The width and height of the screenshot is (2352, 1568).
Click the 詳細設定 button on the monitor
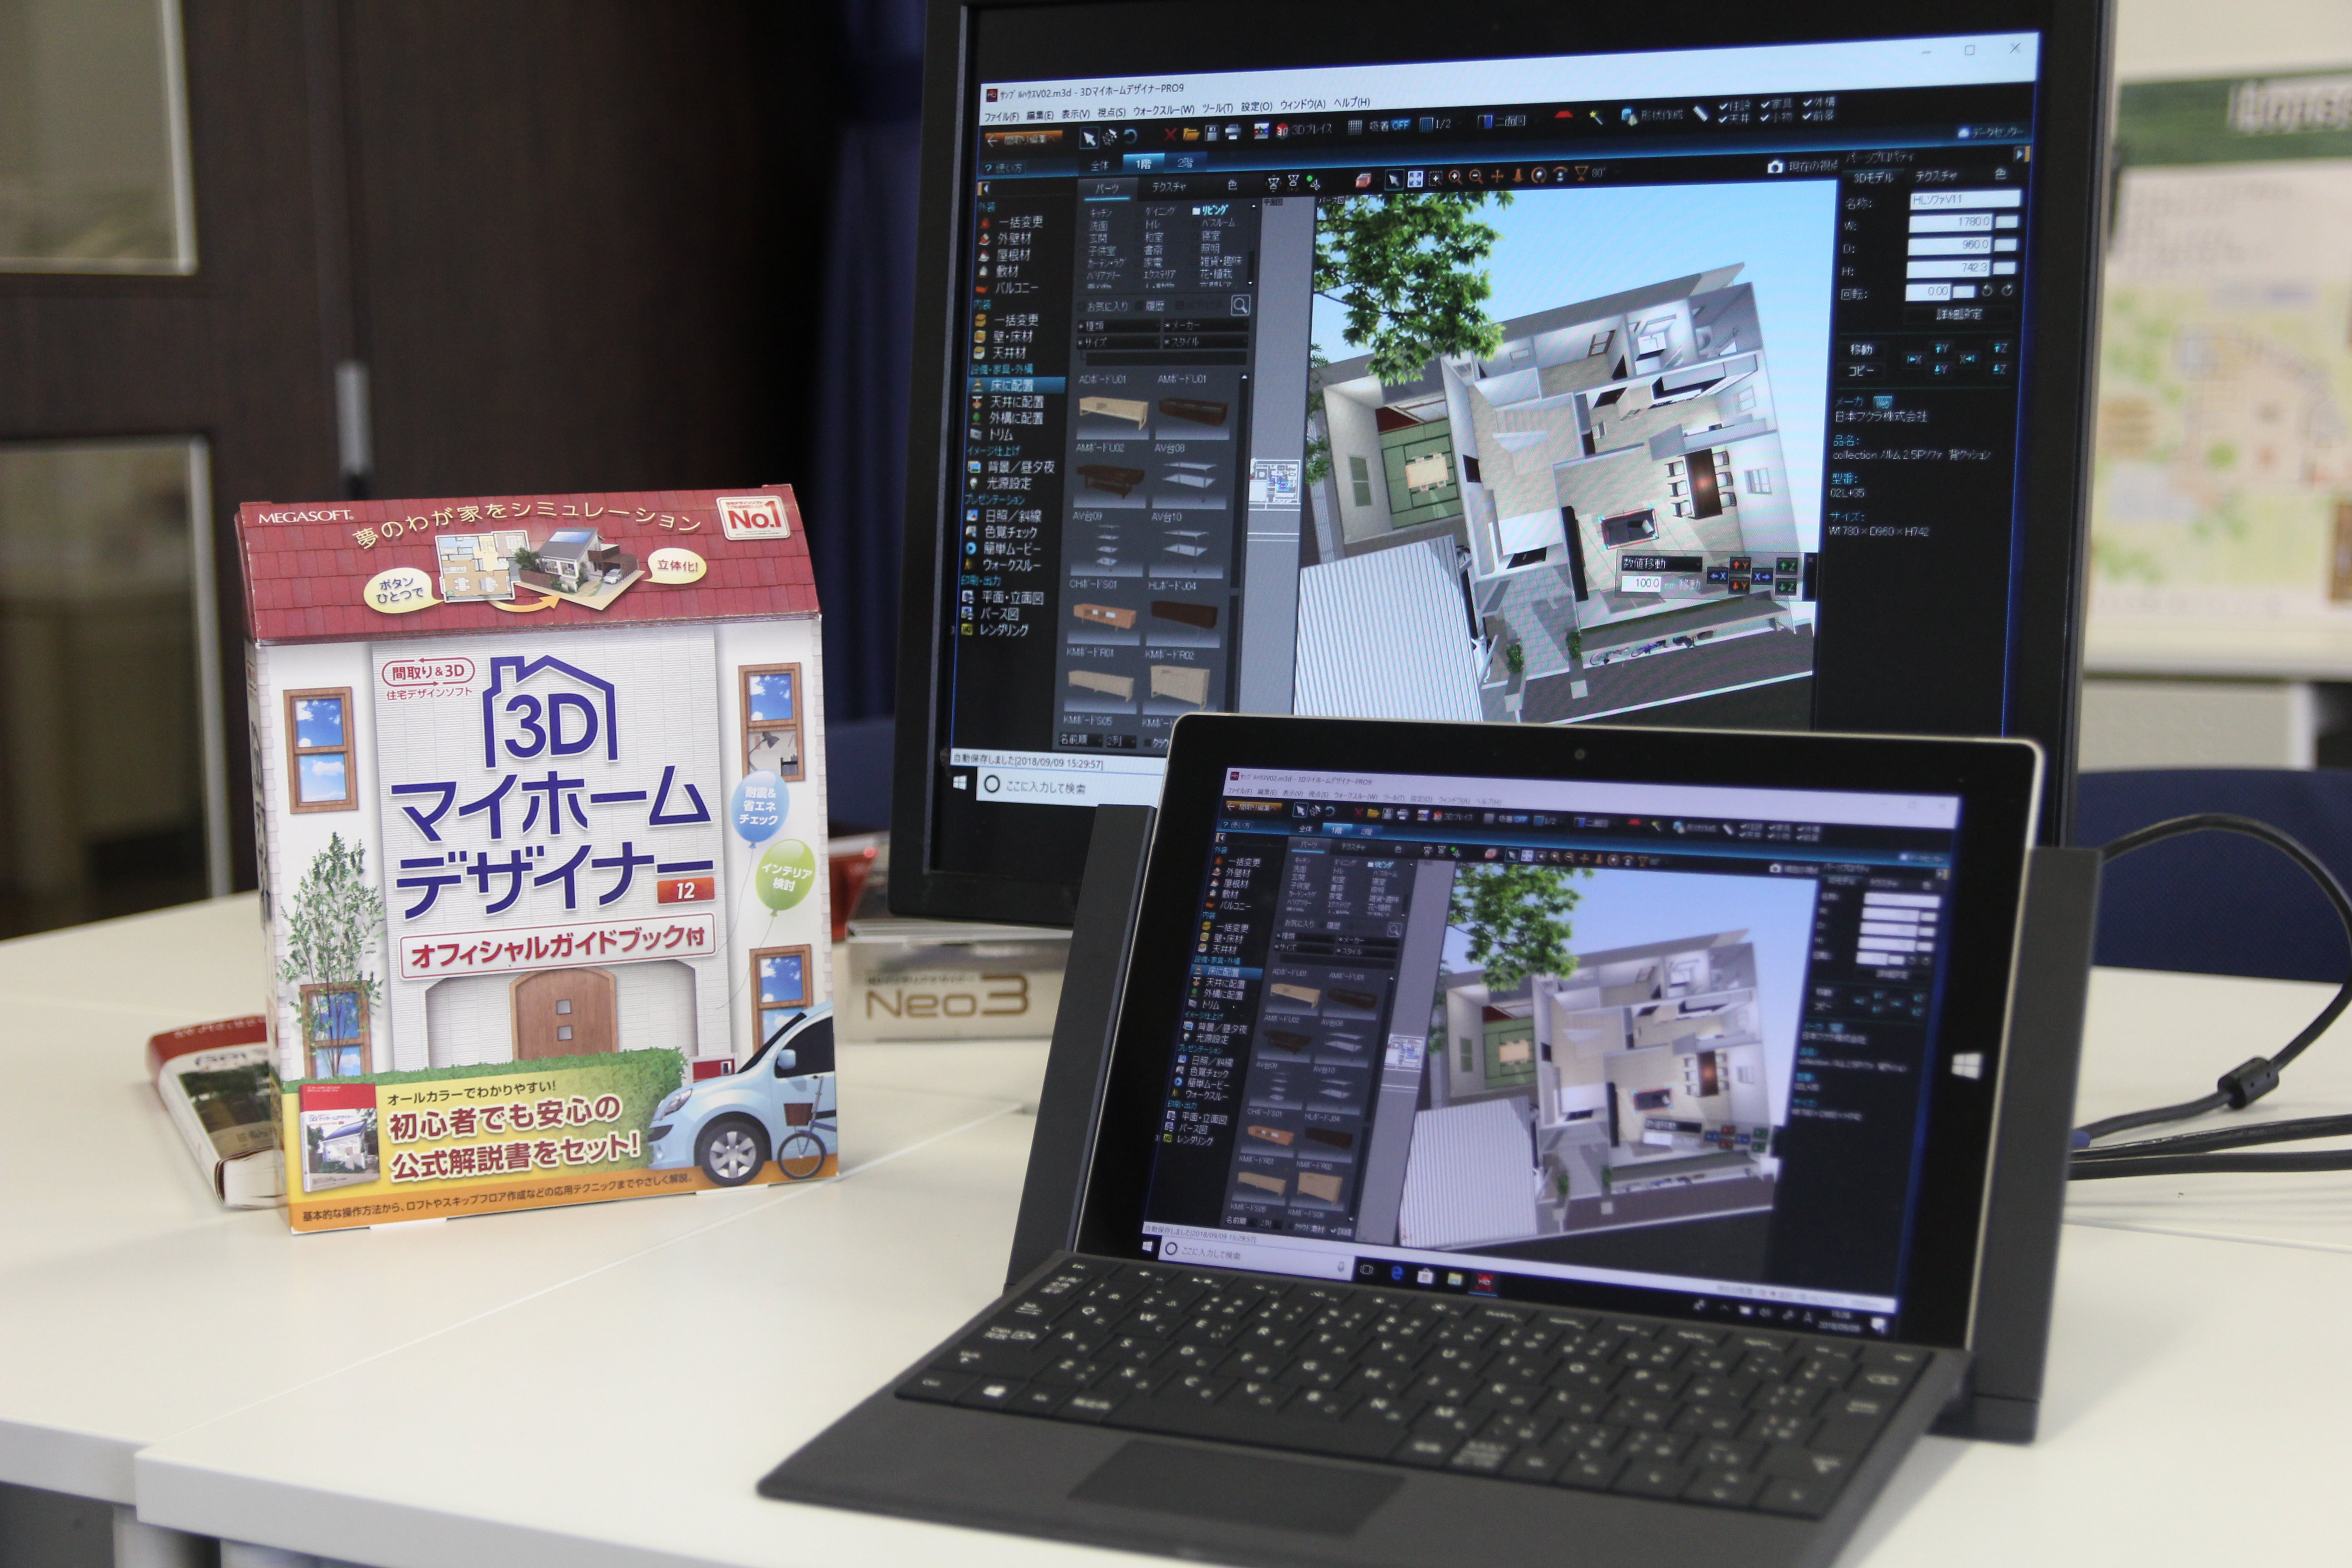click(1960, 315)
